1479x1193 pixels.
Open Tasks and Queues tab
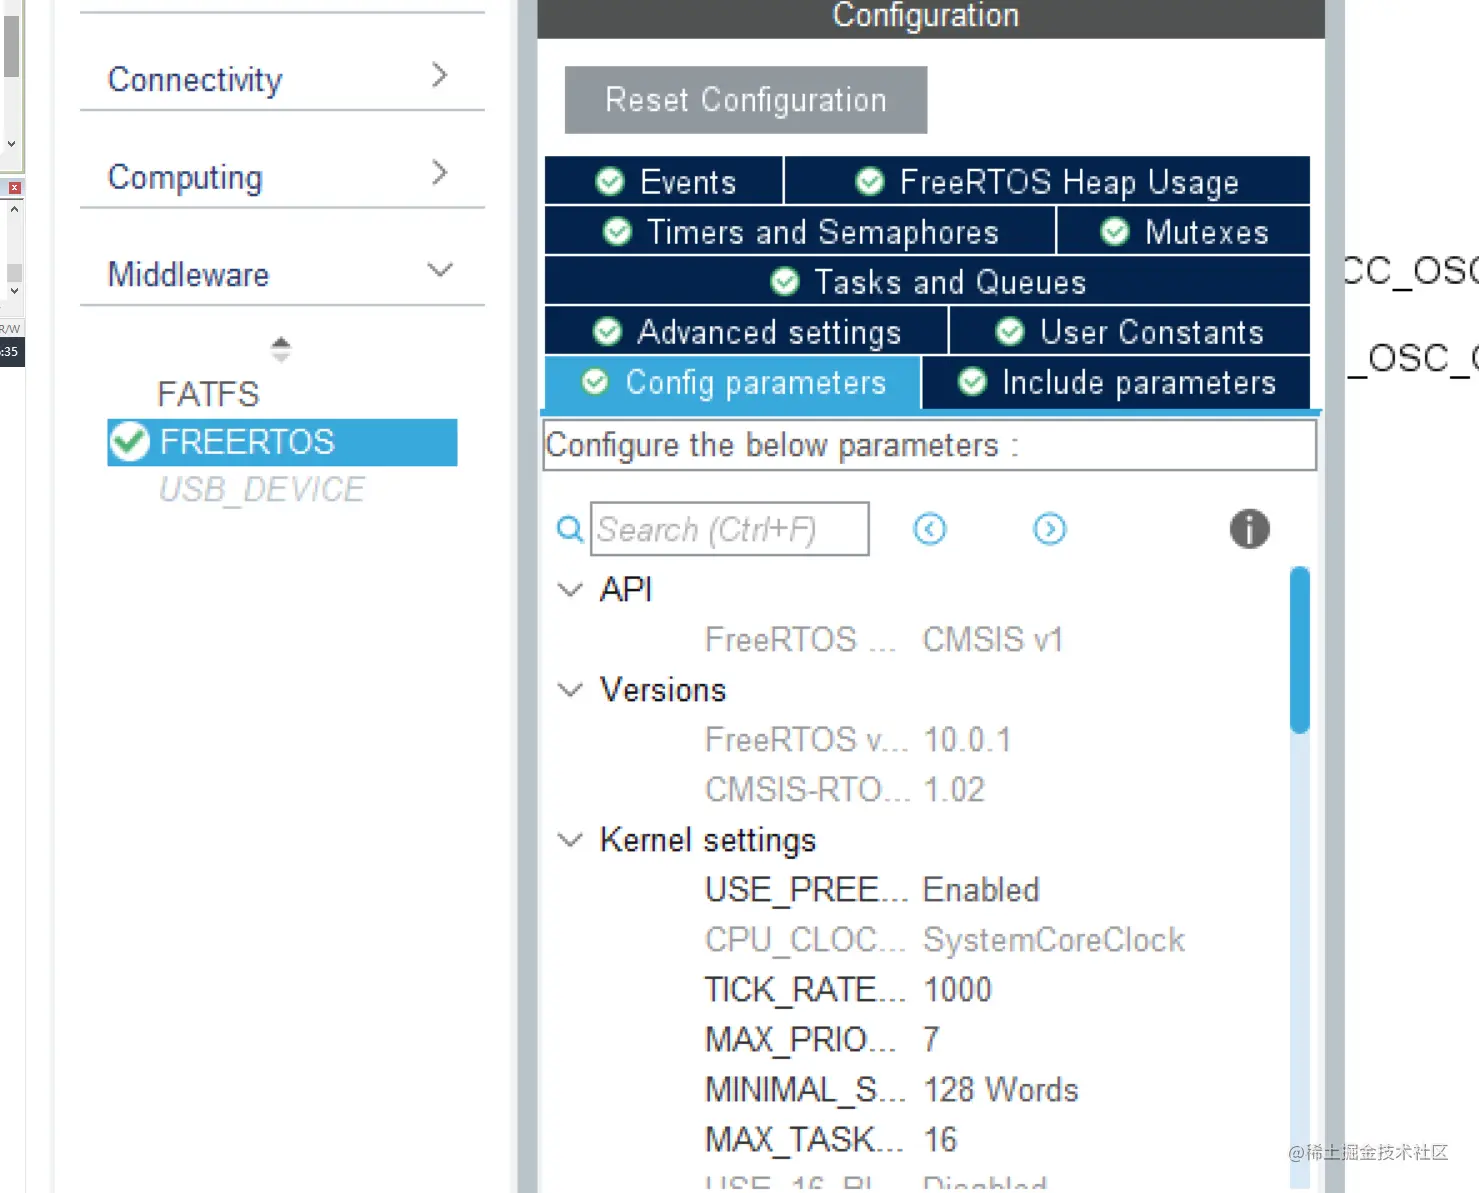[927, 281]
